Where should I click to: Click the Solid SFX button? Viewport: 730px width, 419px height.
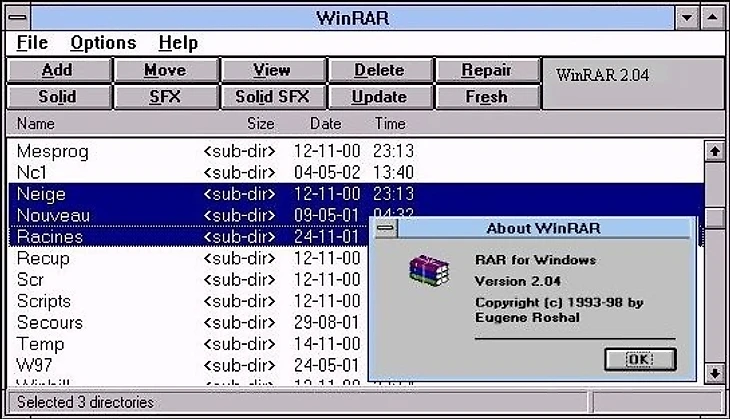pyautogui.click(x=273, y=97)
